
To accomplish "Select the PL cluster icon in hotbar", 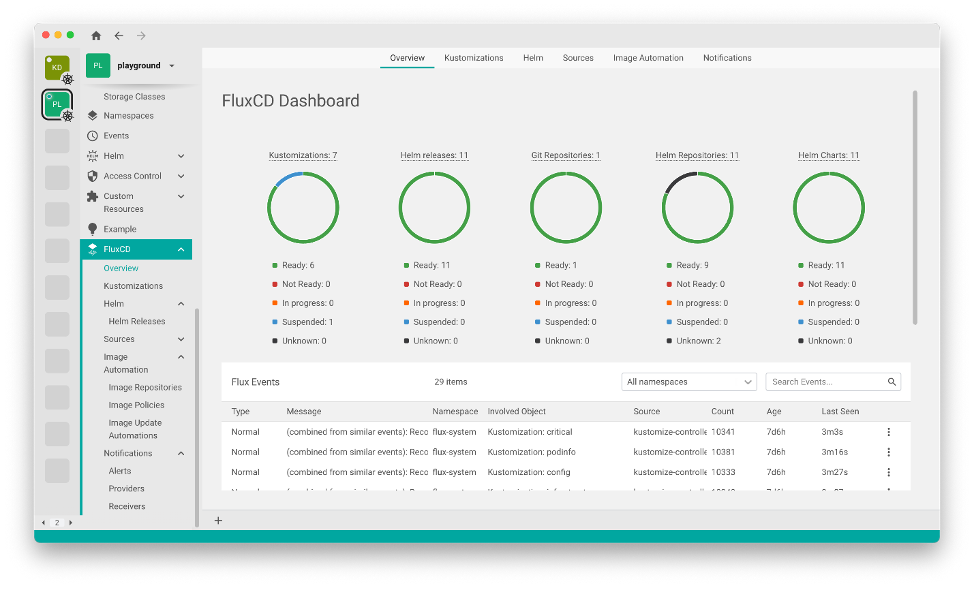I will click(58, 104).
